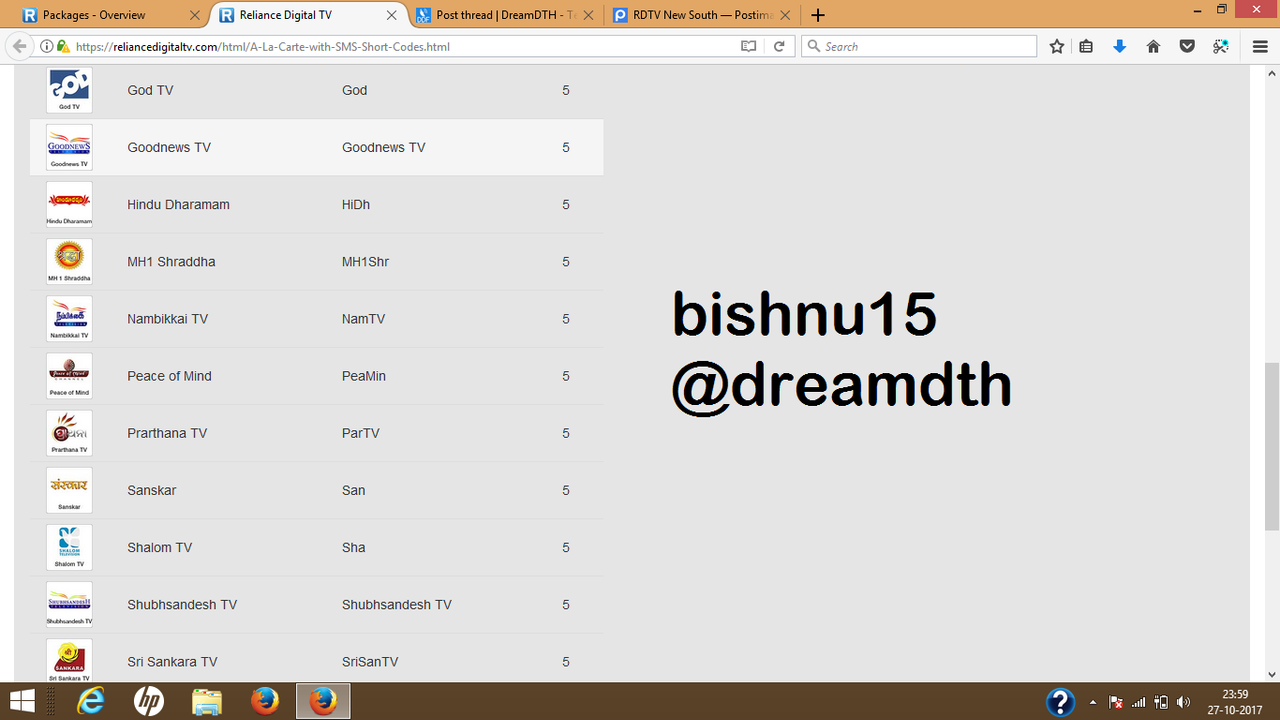
Task: Click the 'PeaMin' SMS short code
Action: (x=364, y=376)
